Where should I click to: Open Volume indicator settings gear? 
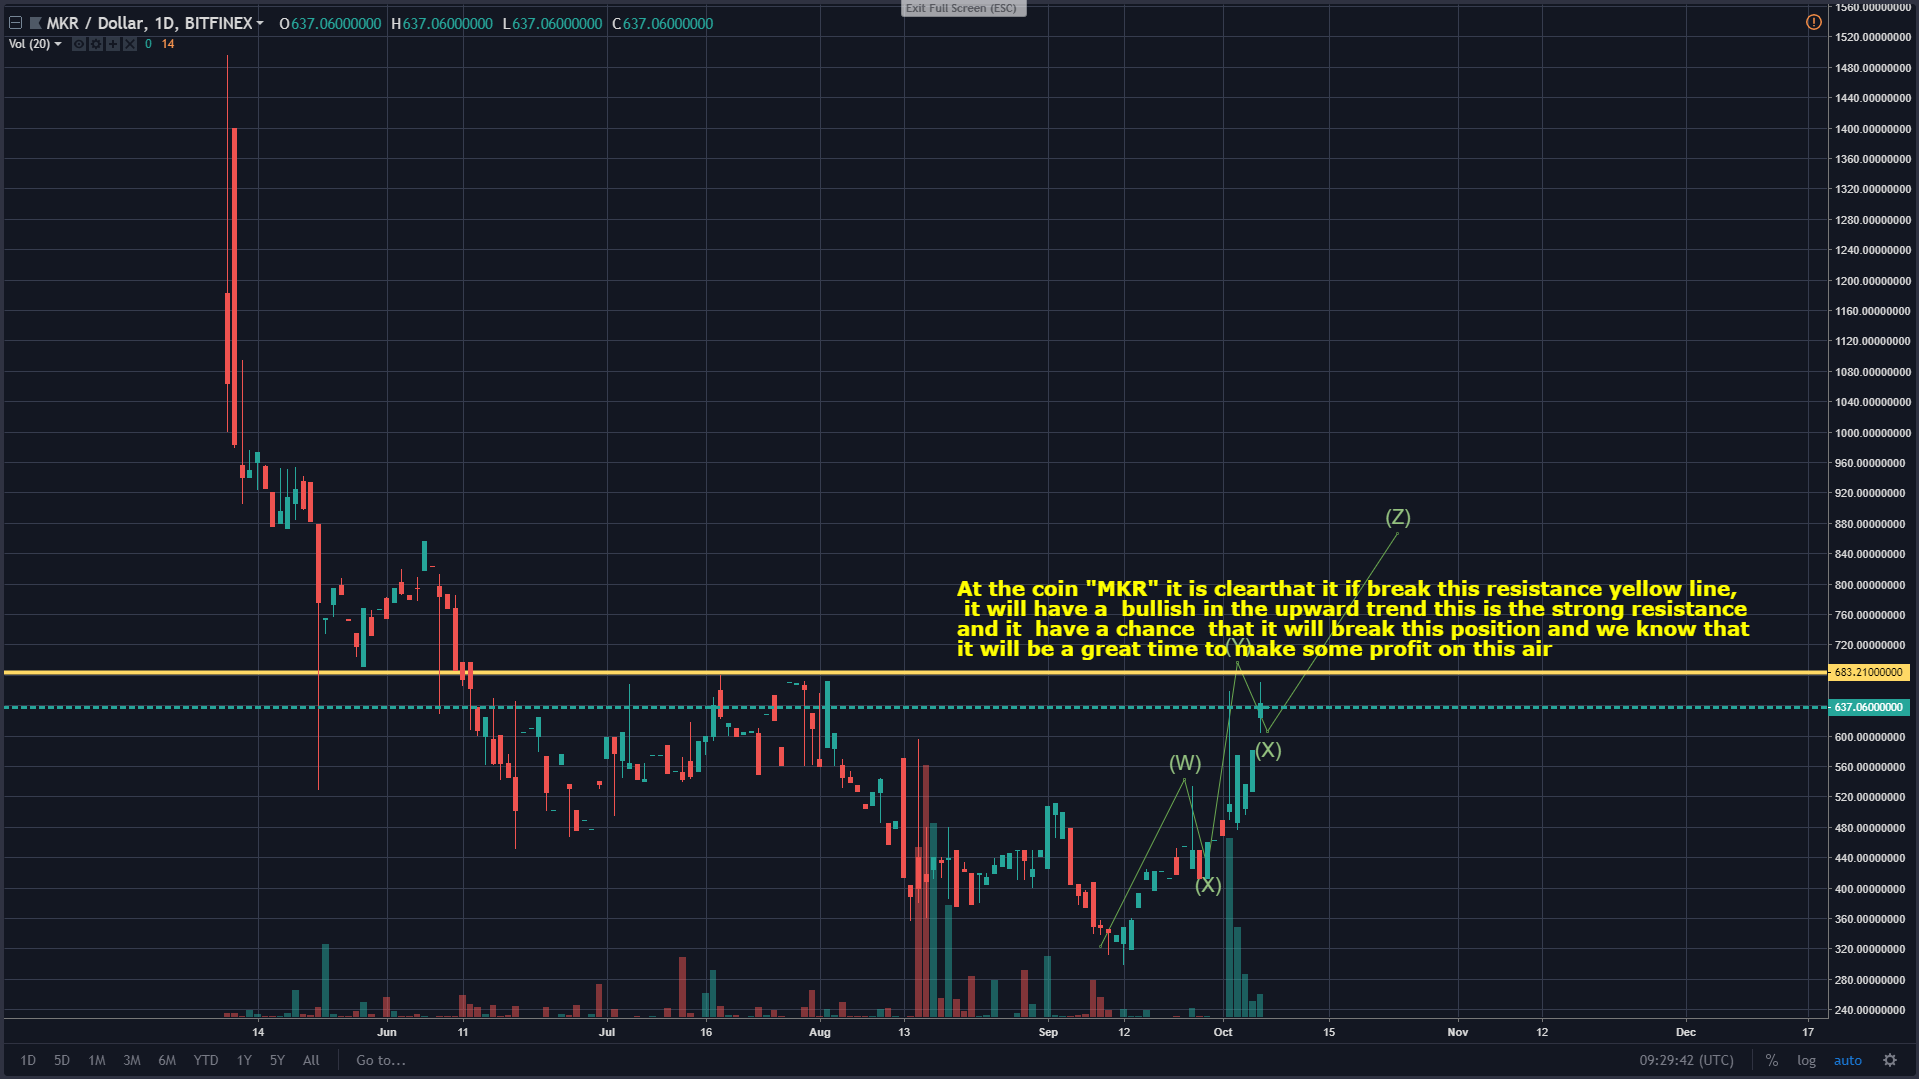point(96,44)
